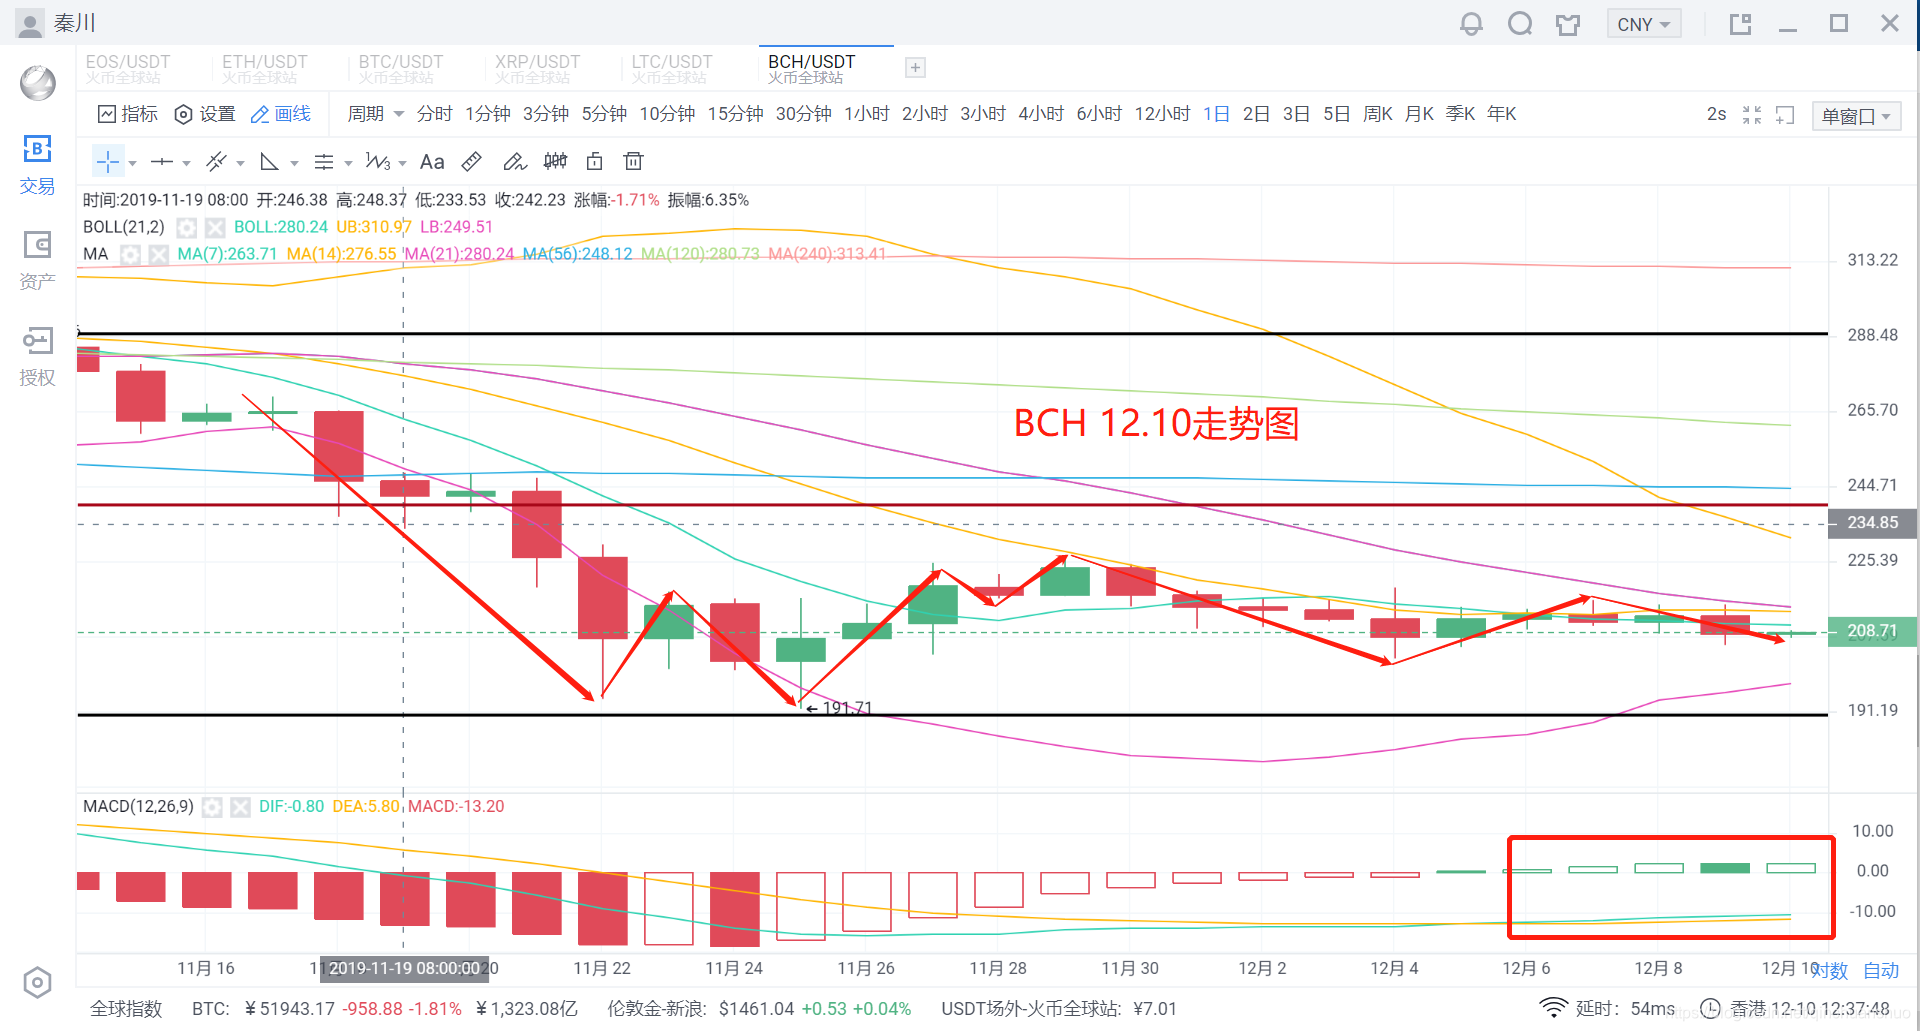Toggle the 画线 drawing mode
Image resolution: width=1920 pixels, height=1031 pixels.
(281, 114)
